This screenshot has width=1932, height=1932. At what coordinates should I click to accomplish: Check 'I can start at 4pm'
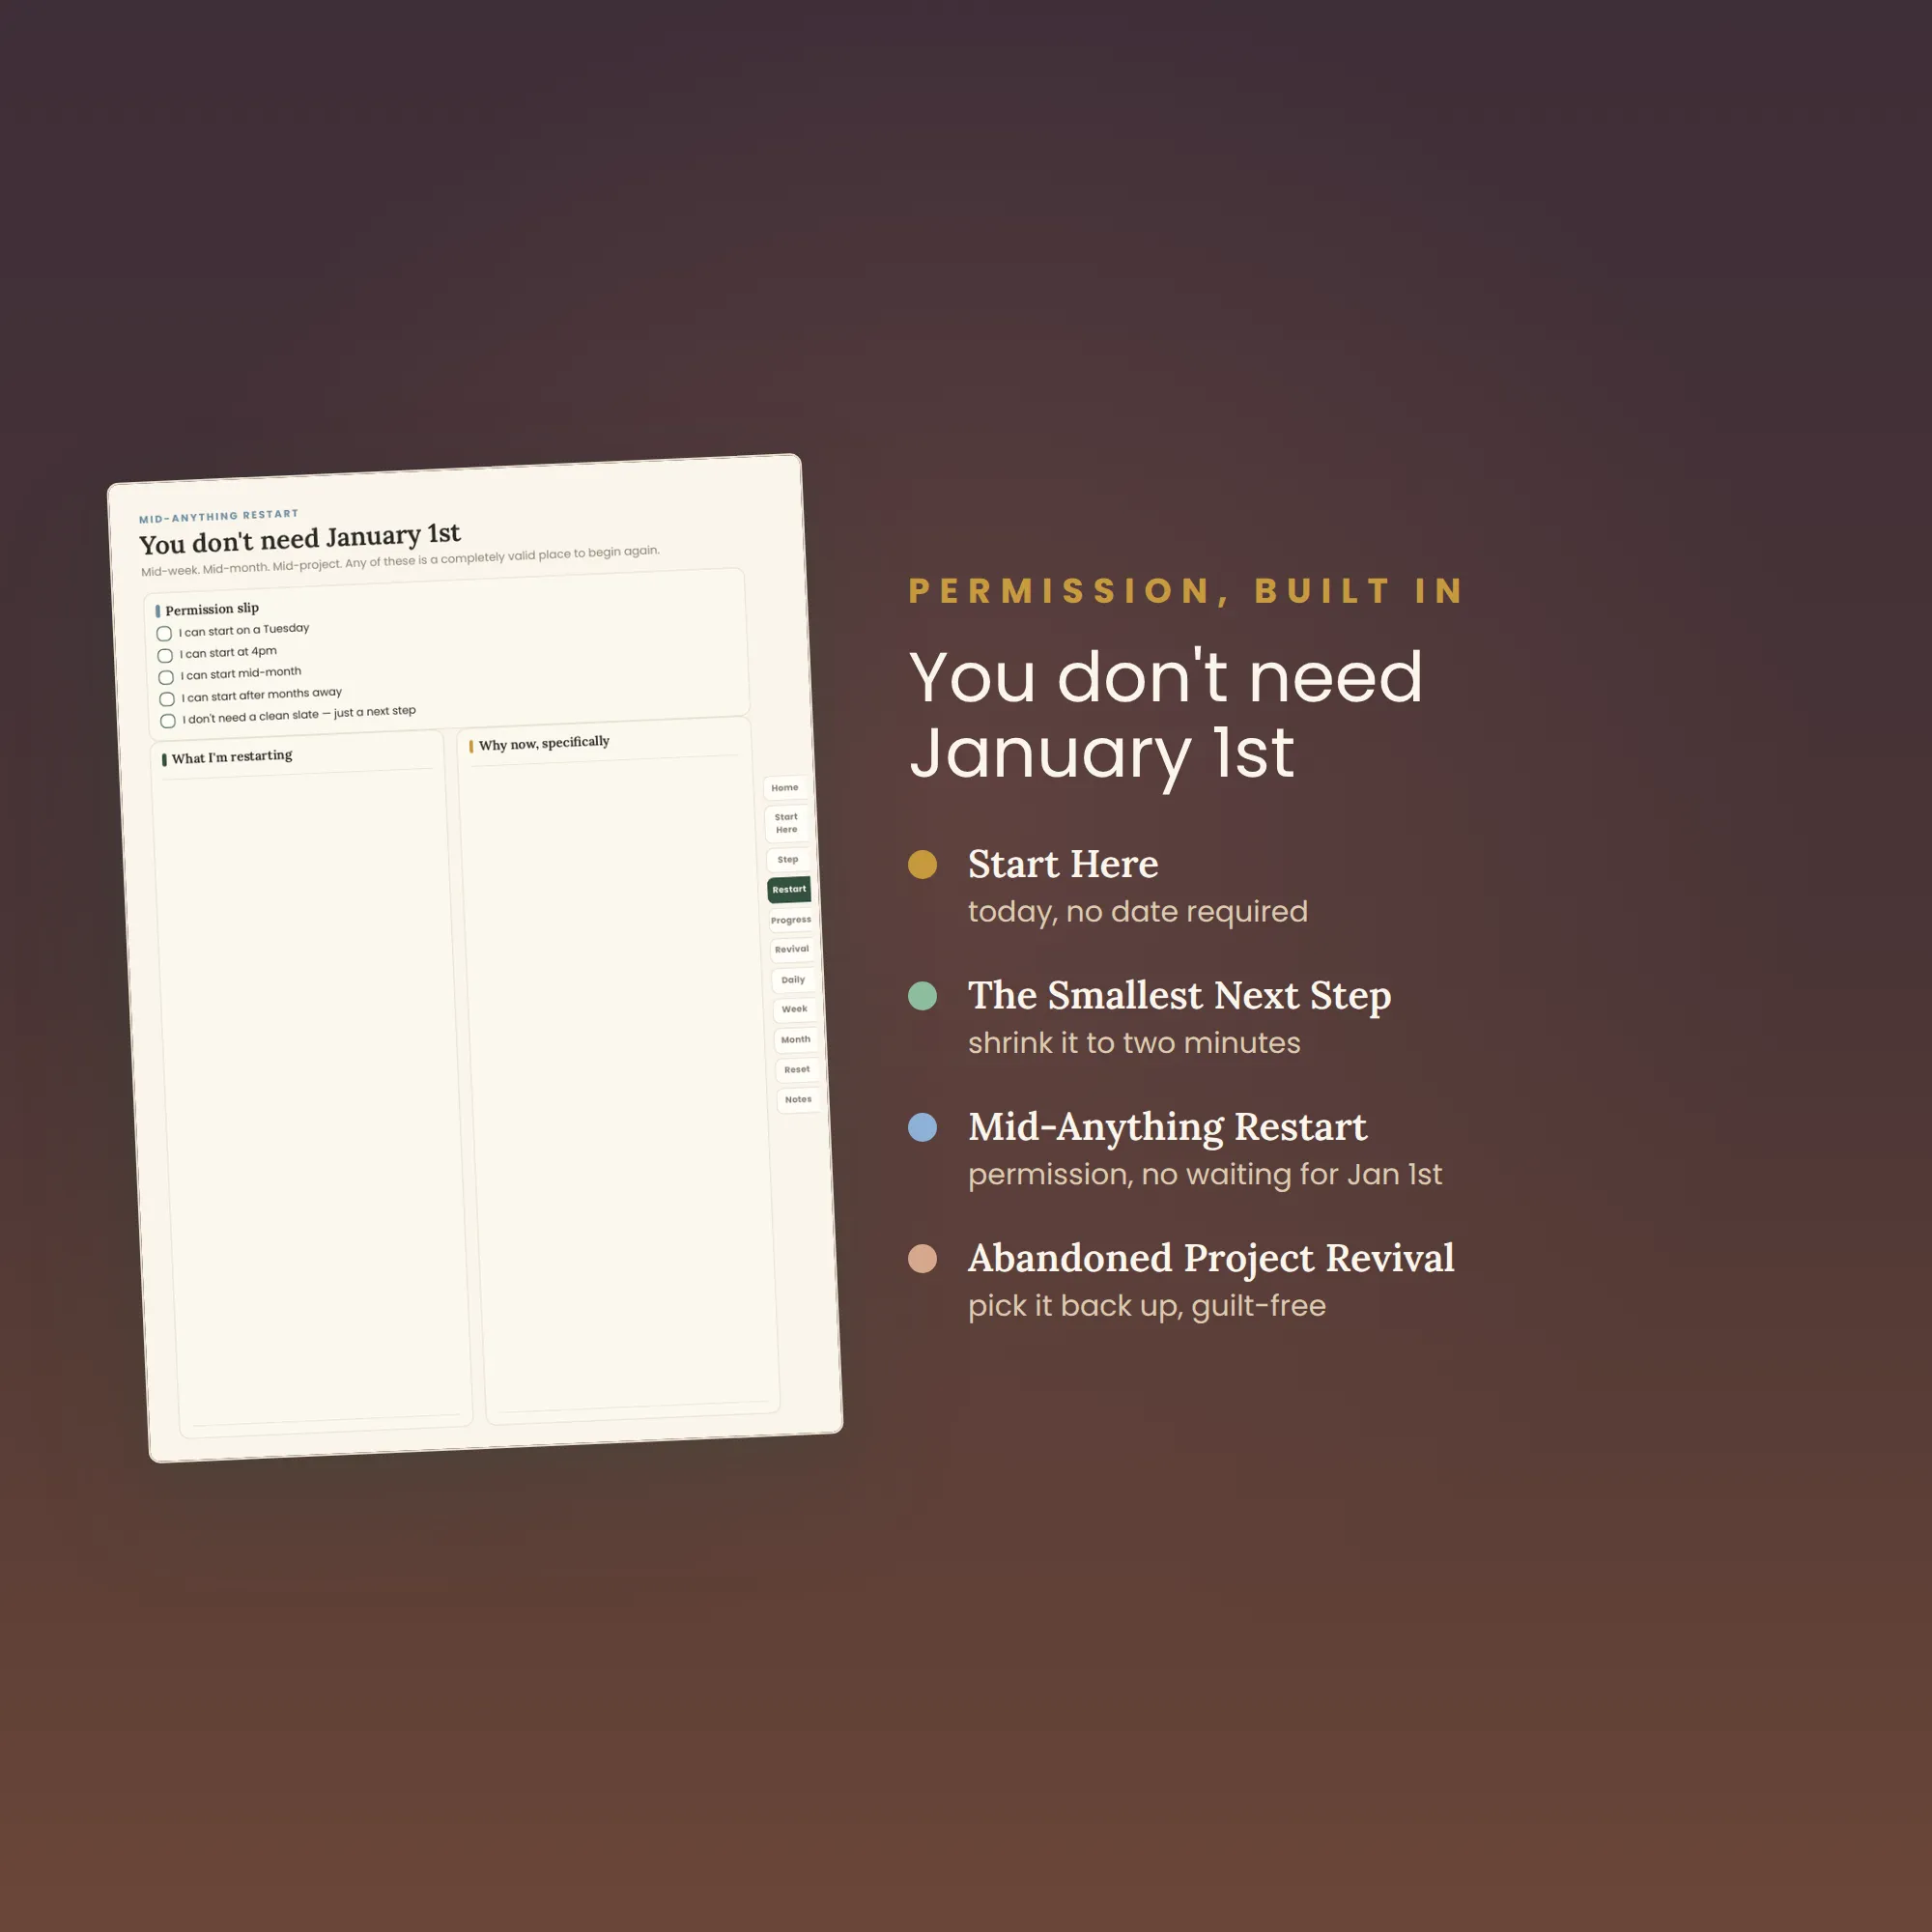pyautogui.click(x=165, y=656)
